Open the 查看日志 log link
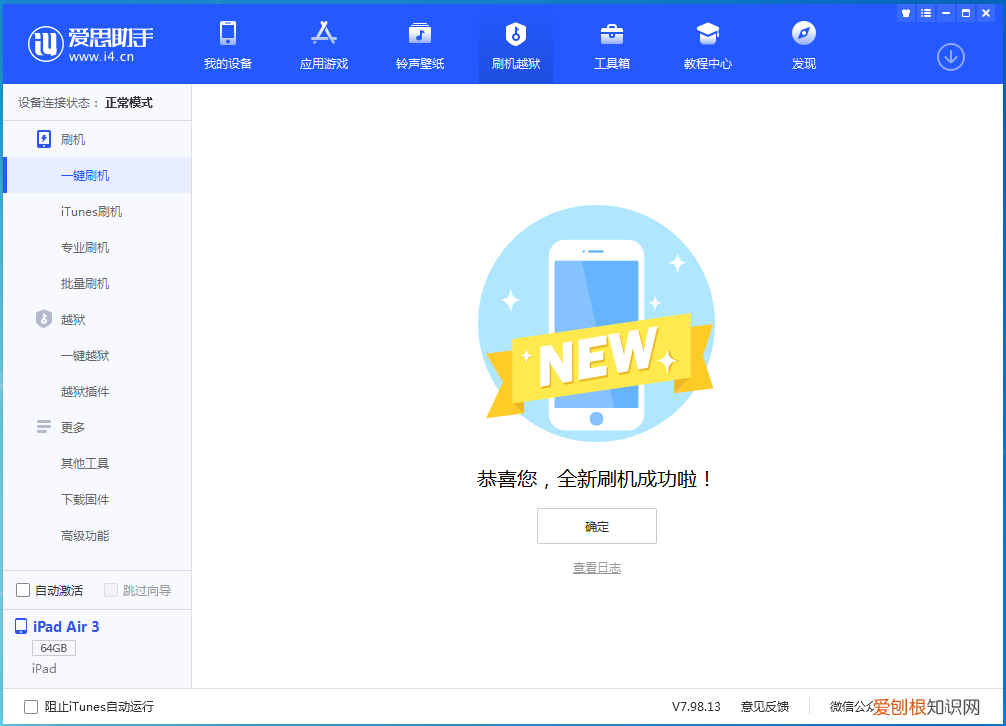This screenshot has width=1006, height=726. (x=596, y=567)
